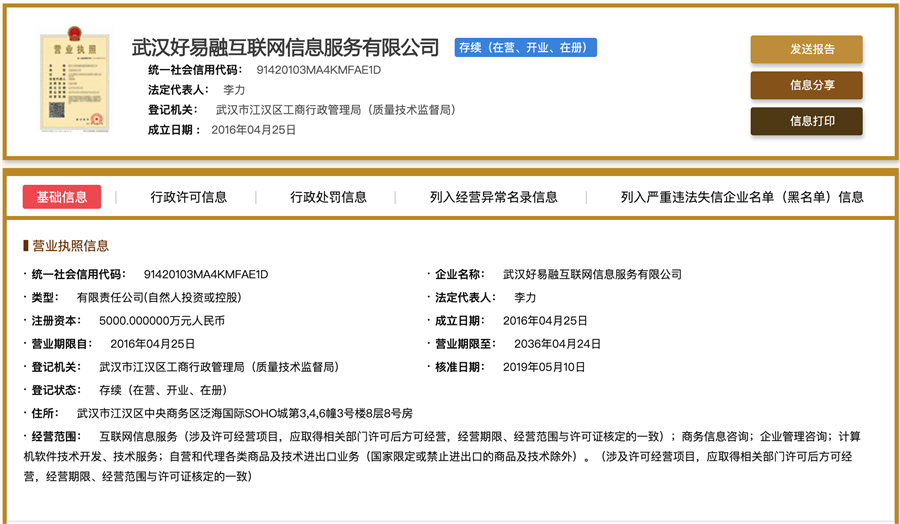Click 登记机关 value in license info section
Image resolution: width=900 pixels, height=524 pixels.
coord(219,367)
